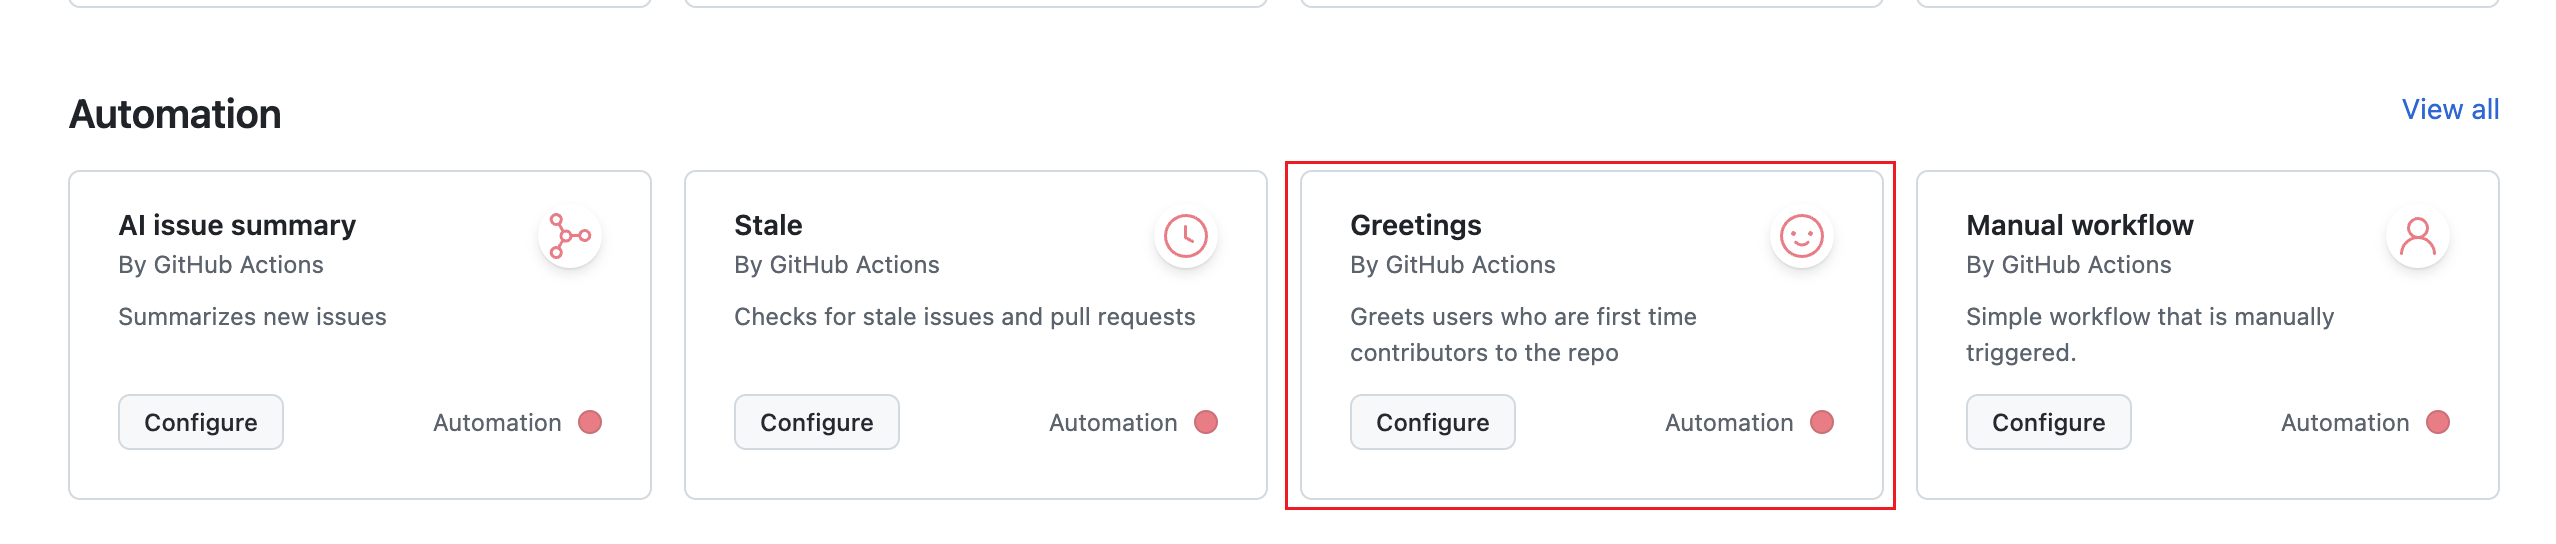This screenshot has height=544, width=2556.
Task: Click the Stale workflow clock icon
Action: click(x=1186, y=237)
